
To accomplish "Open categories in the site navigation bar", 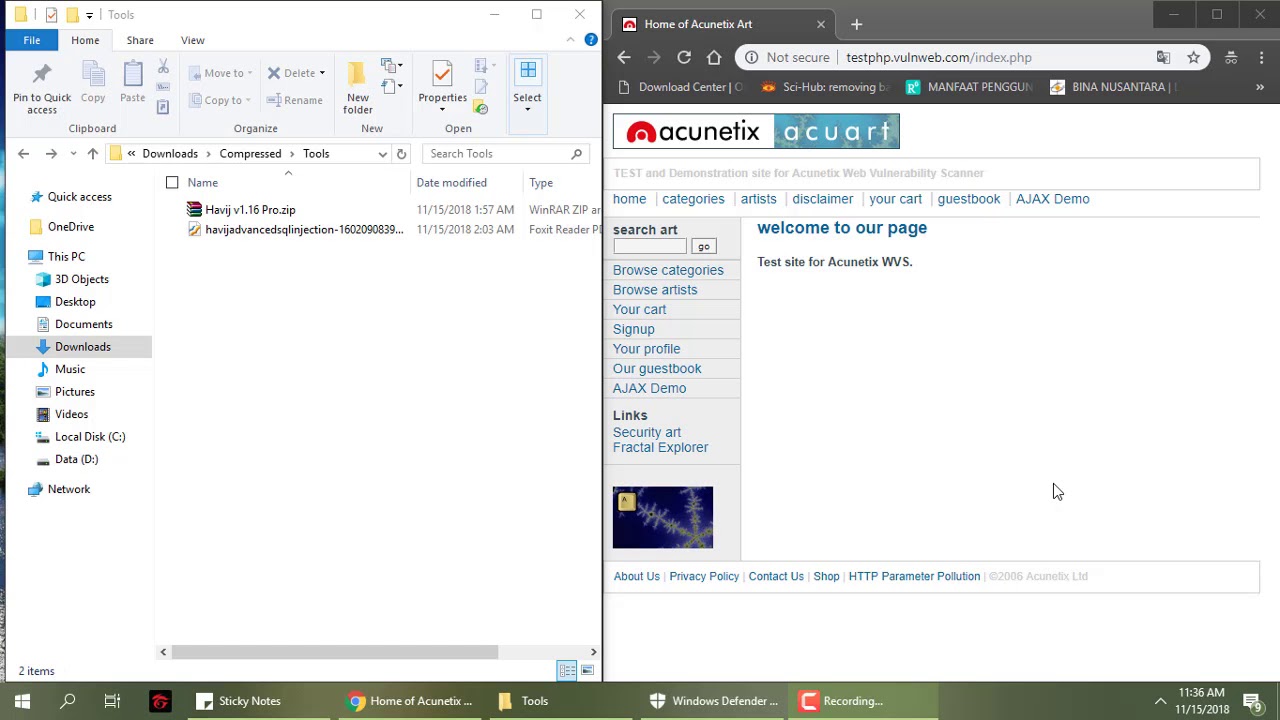I will coord(693,199).
